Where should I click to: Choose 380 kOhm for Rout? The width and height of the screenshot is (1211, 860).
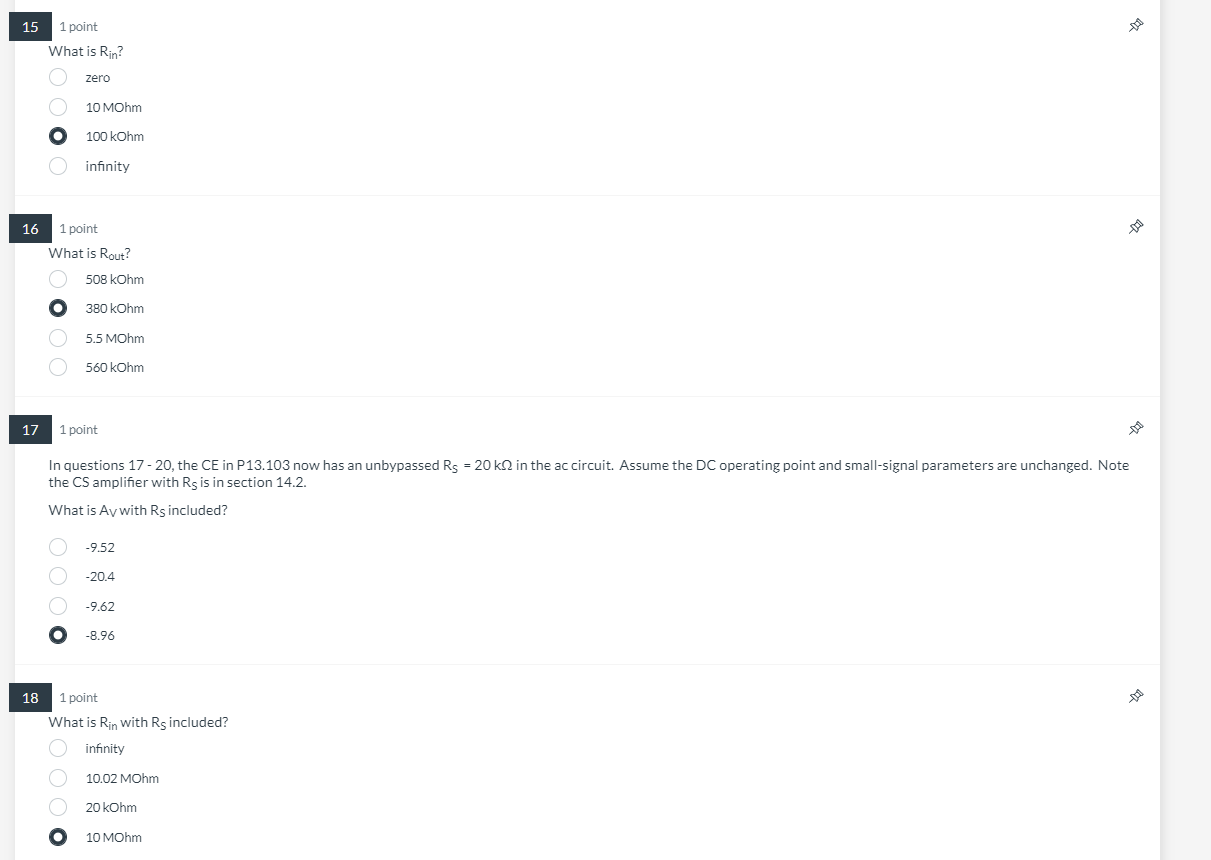click(x=59, y=308)
